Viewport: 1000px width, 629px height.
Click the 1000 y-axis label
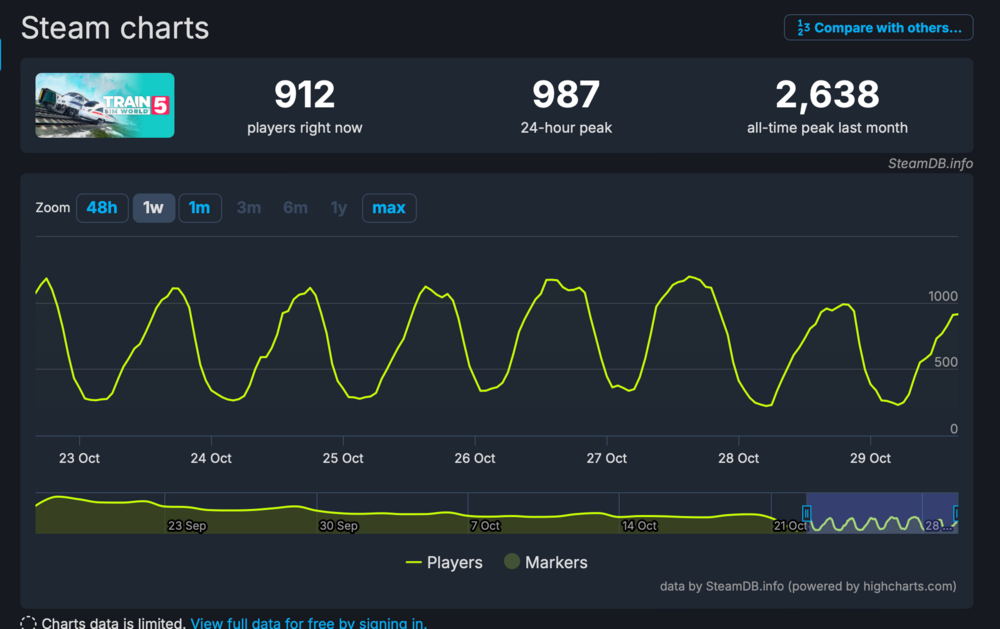943,296
